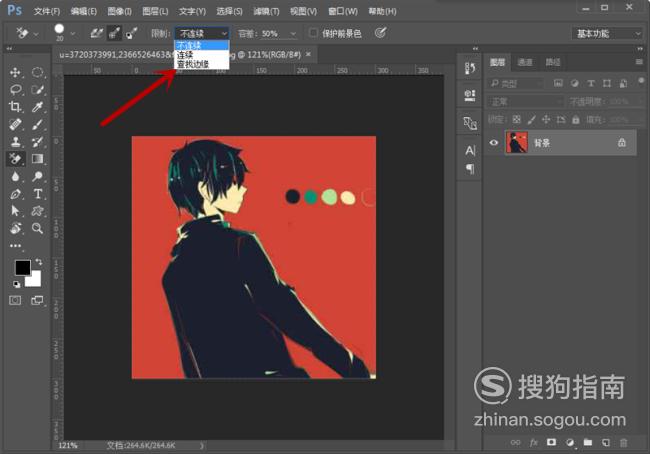Select the Pen tool

[x=15, y=194]
